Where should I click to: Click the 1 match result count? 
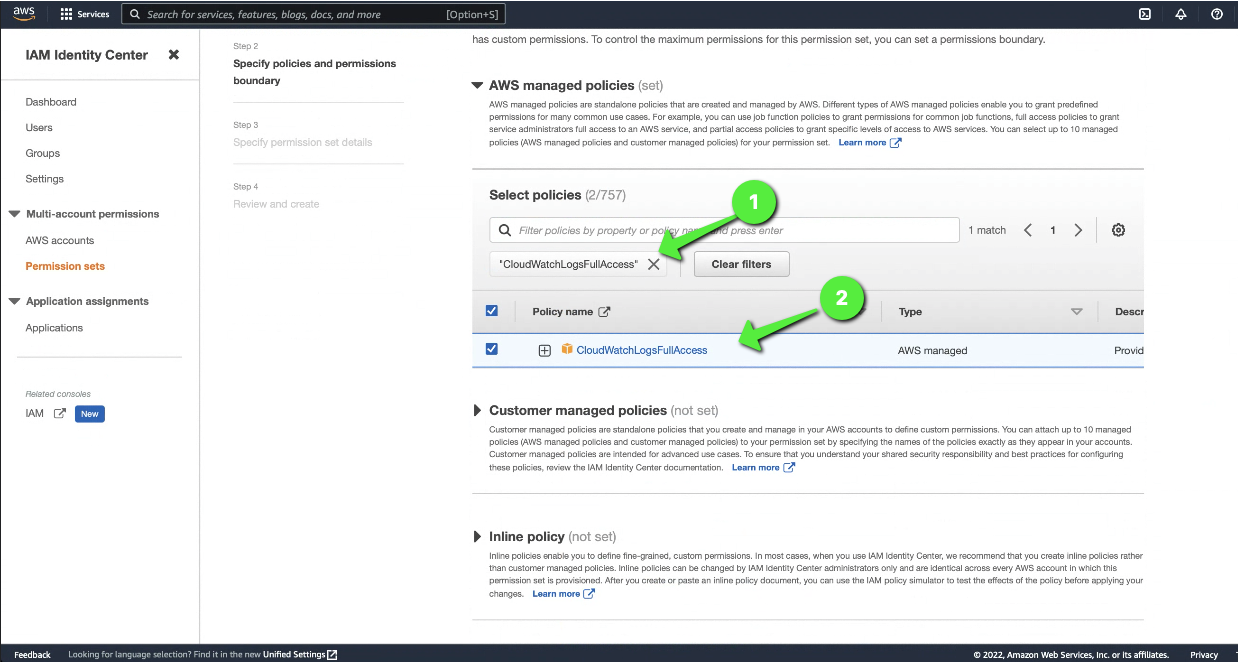(987, 230)
